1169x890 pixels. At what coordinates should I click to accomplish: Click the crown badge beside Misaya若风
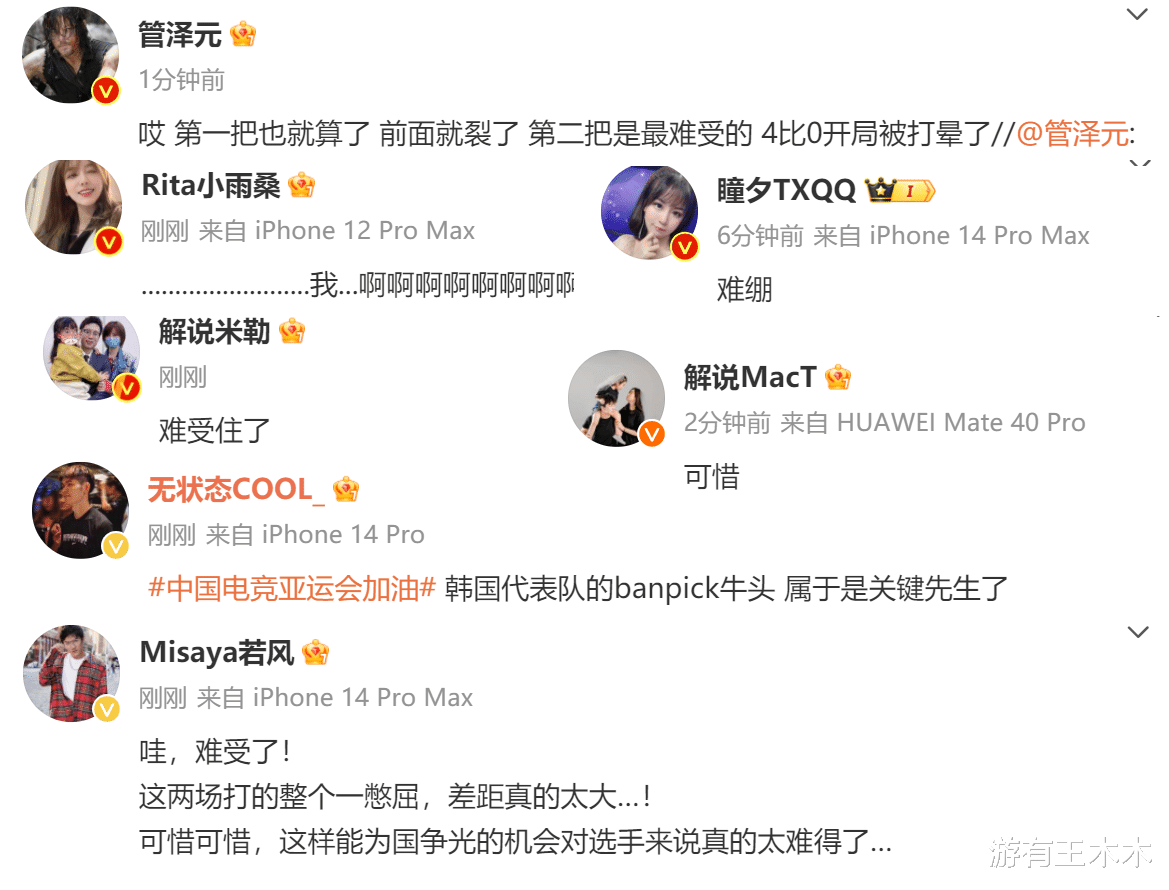pyautogui.click(x=315, y=653)
